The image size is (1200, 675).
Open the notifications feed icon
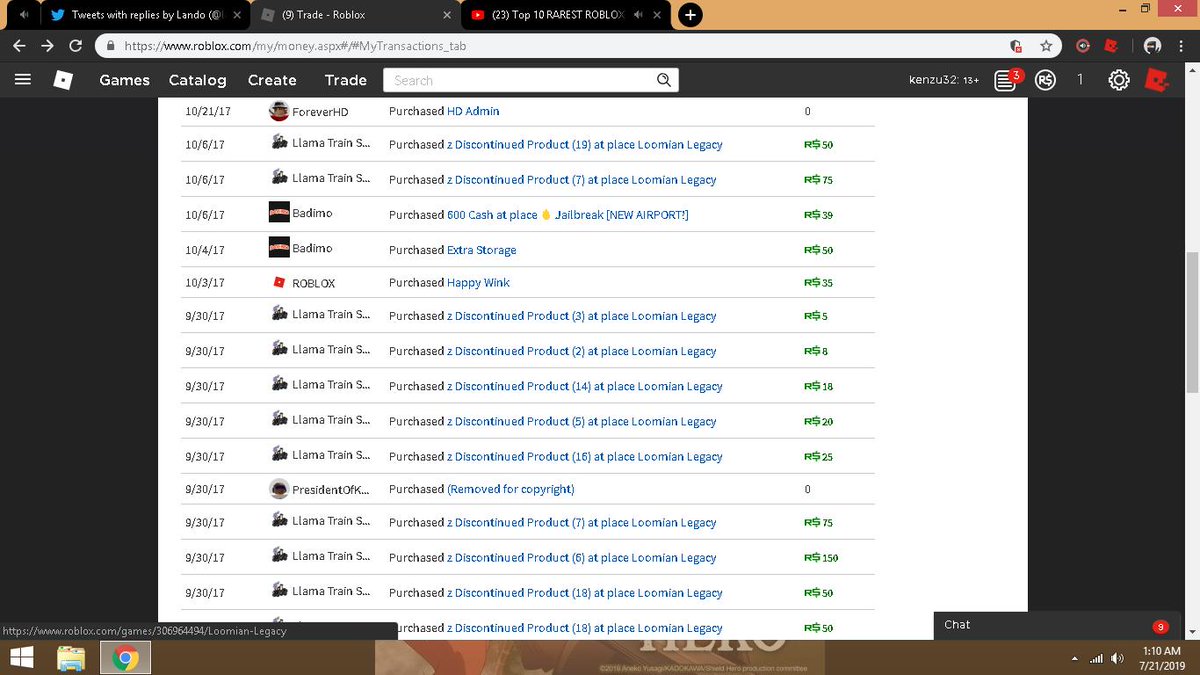click(1005, 81)
